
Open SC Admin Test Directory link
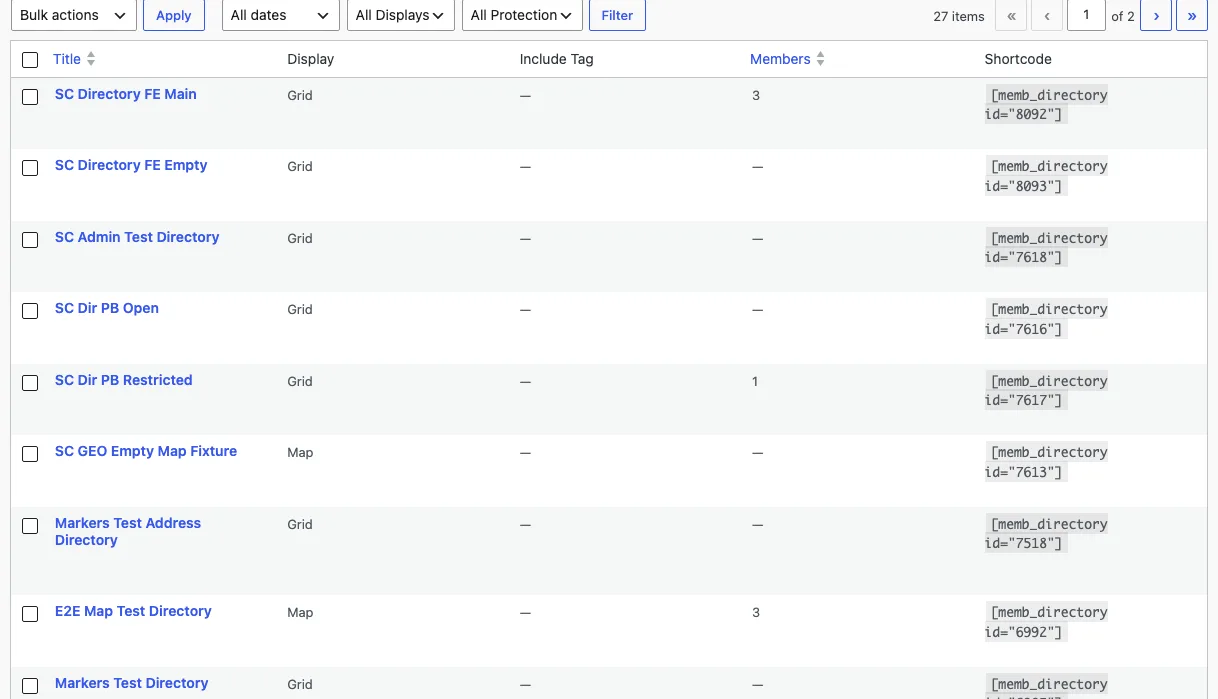coord(137,237)
